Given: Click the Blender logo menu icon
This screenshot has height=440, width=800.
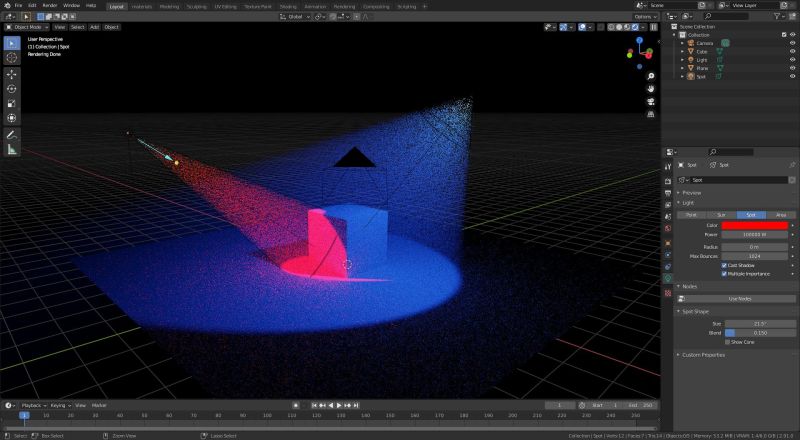Looking at the screenshot, I should (x=7, y=6).
